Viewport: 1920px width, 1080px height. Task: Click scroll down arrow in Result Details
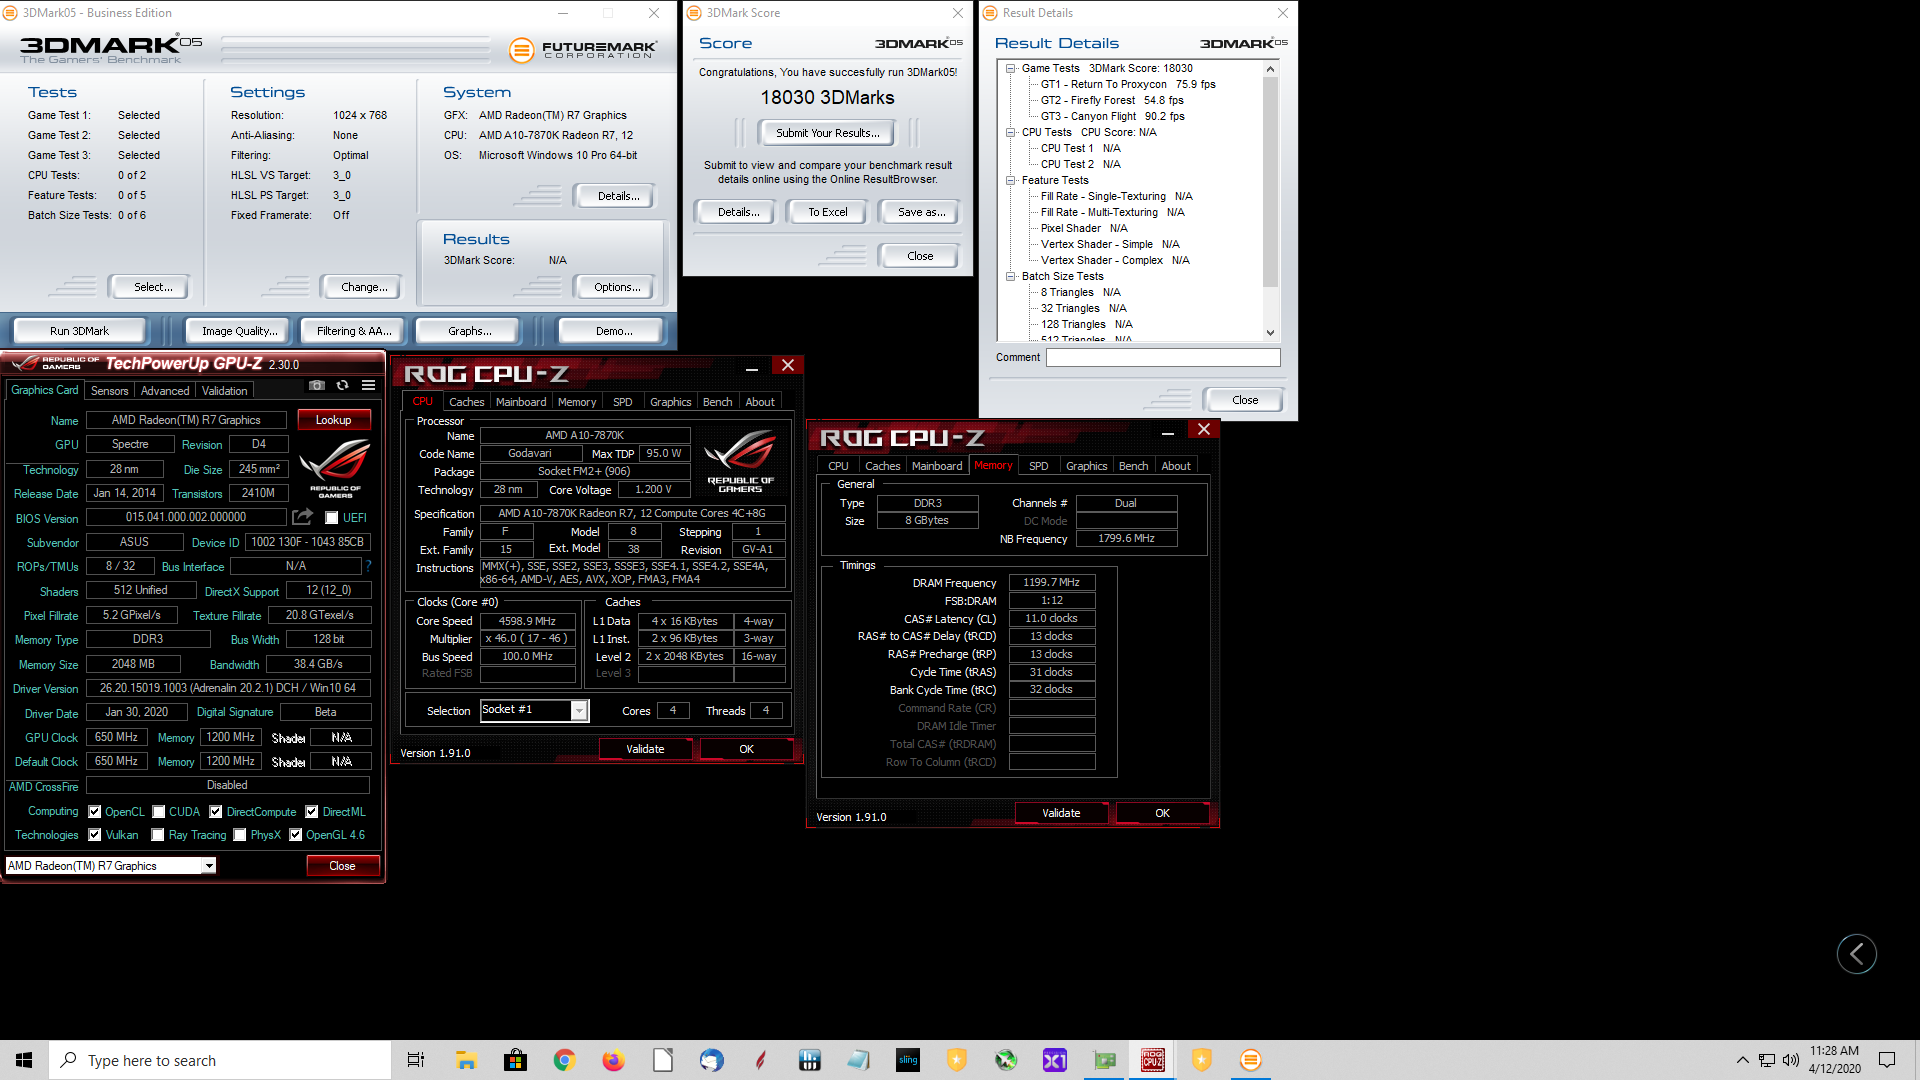(x=1270, y=333)
